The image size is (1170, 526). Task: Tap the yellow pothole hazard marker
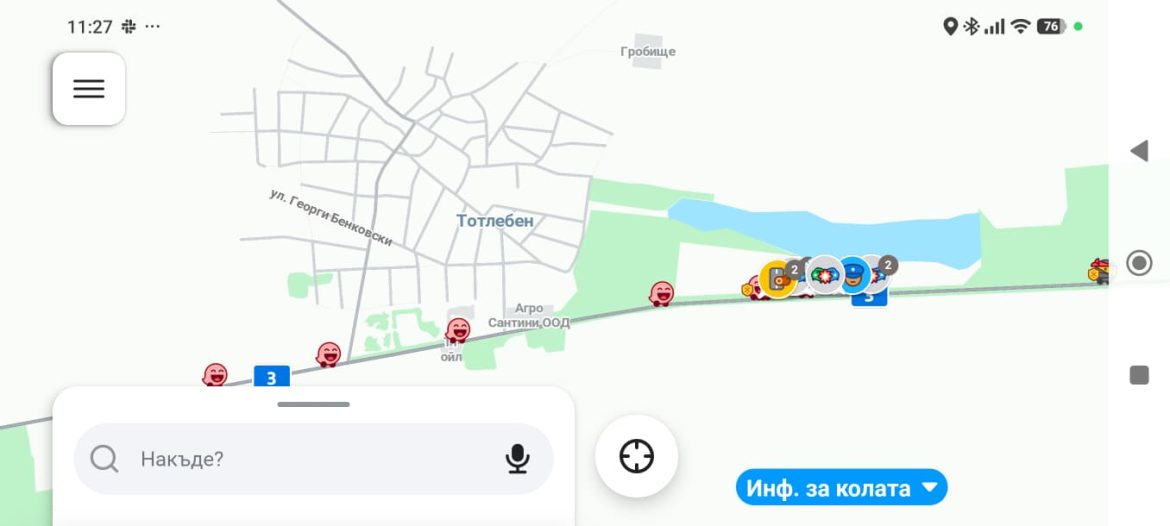[x=778, y=279]
